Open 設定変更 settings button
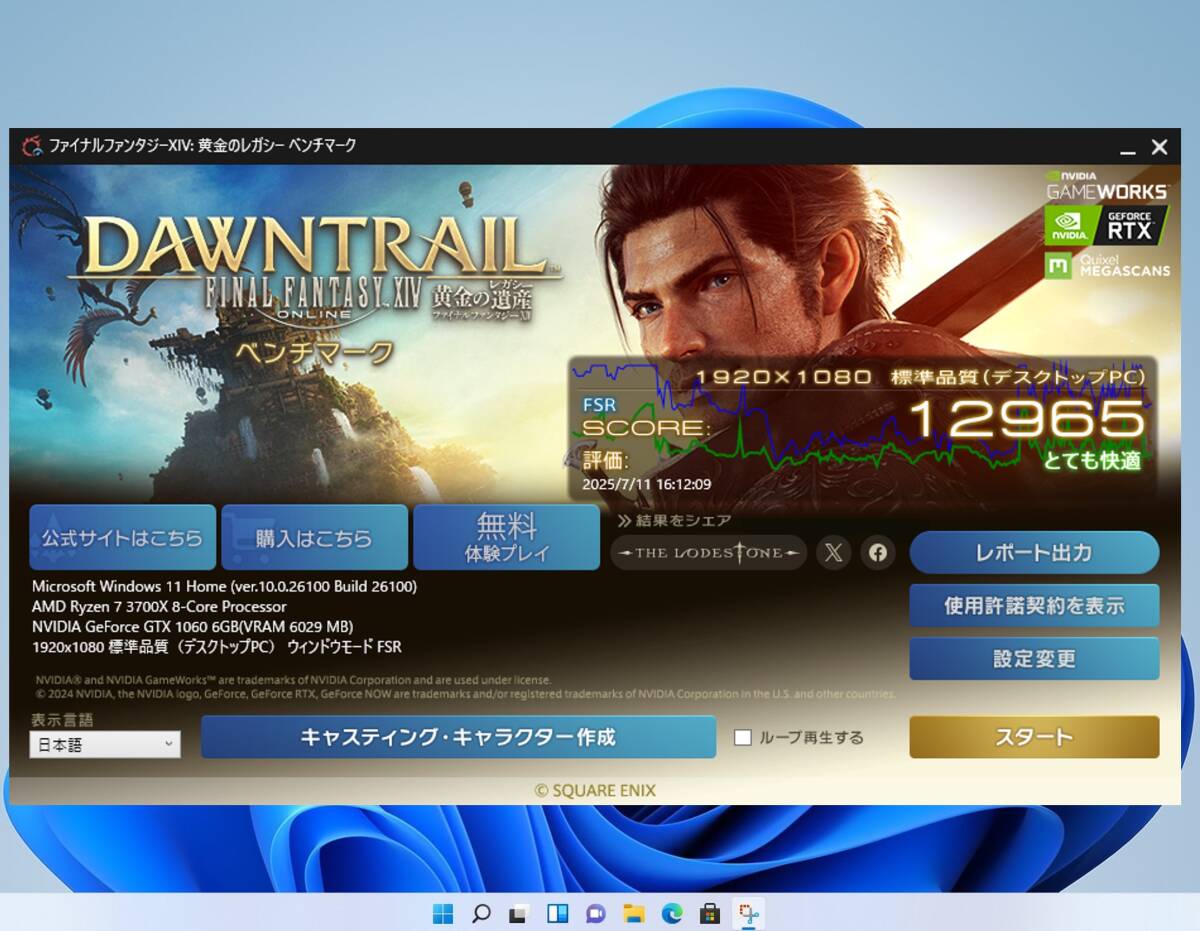 point(1034,658)
